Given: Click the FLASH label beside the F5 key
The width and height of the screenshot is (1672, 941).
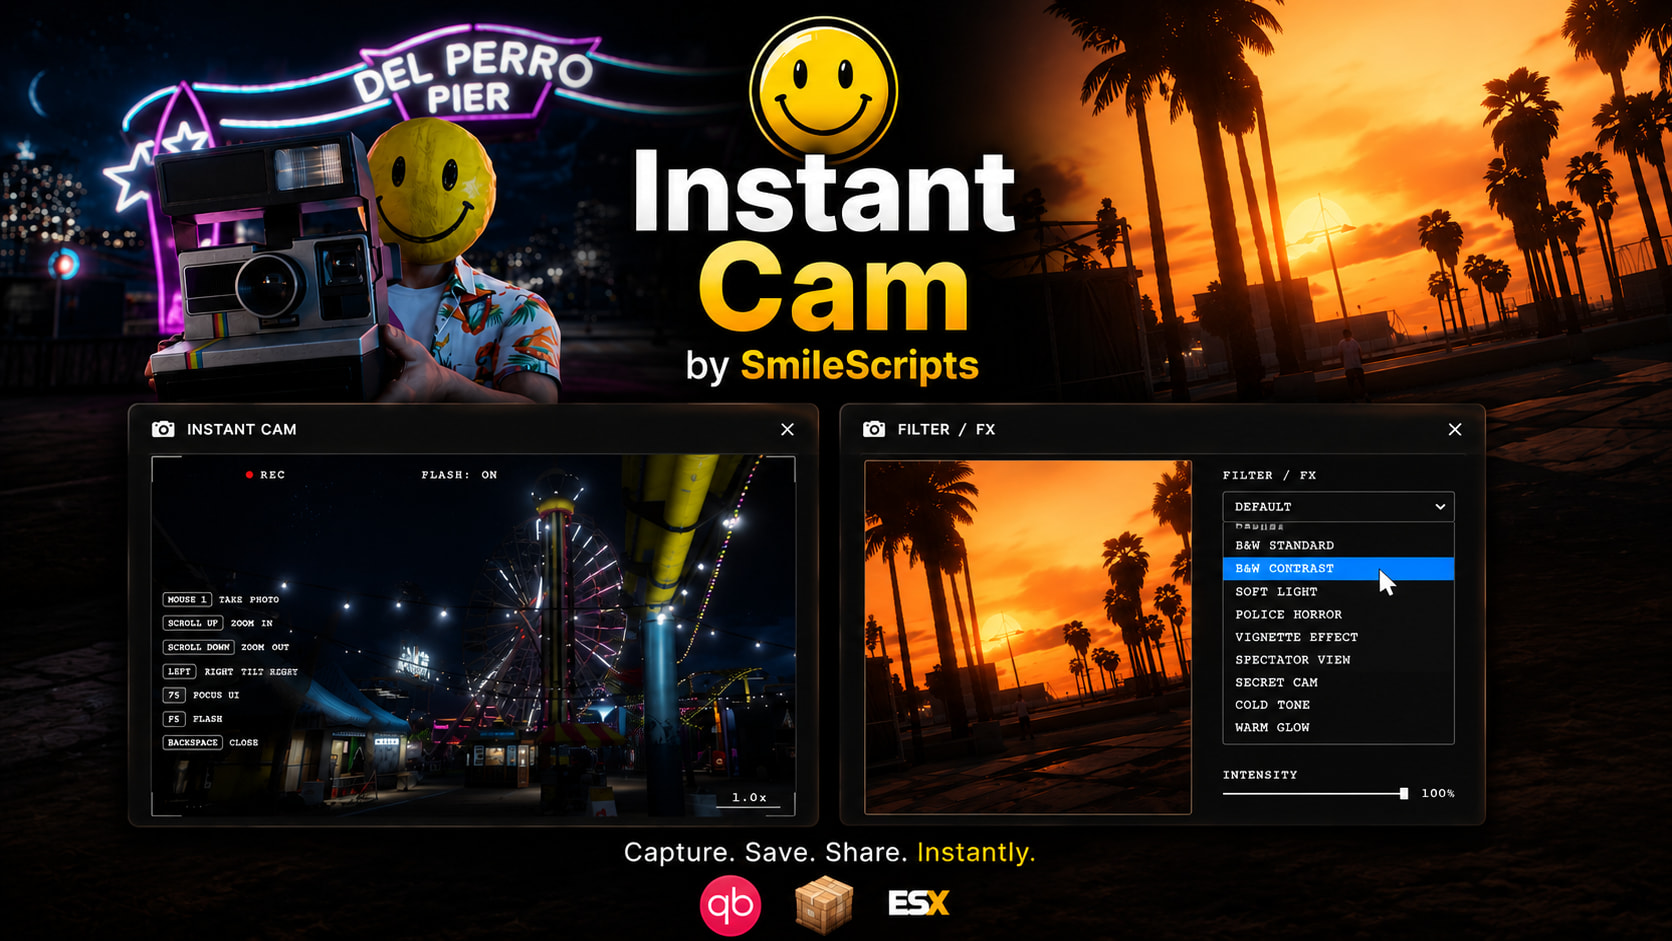Looking at the screenshot, I should (x=208, y=719).
